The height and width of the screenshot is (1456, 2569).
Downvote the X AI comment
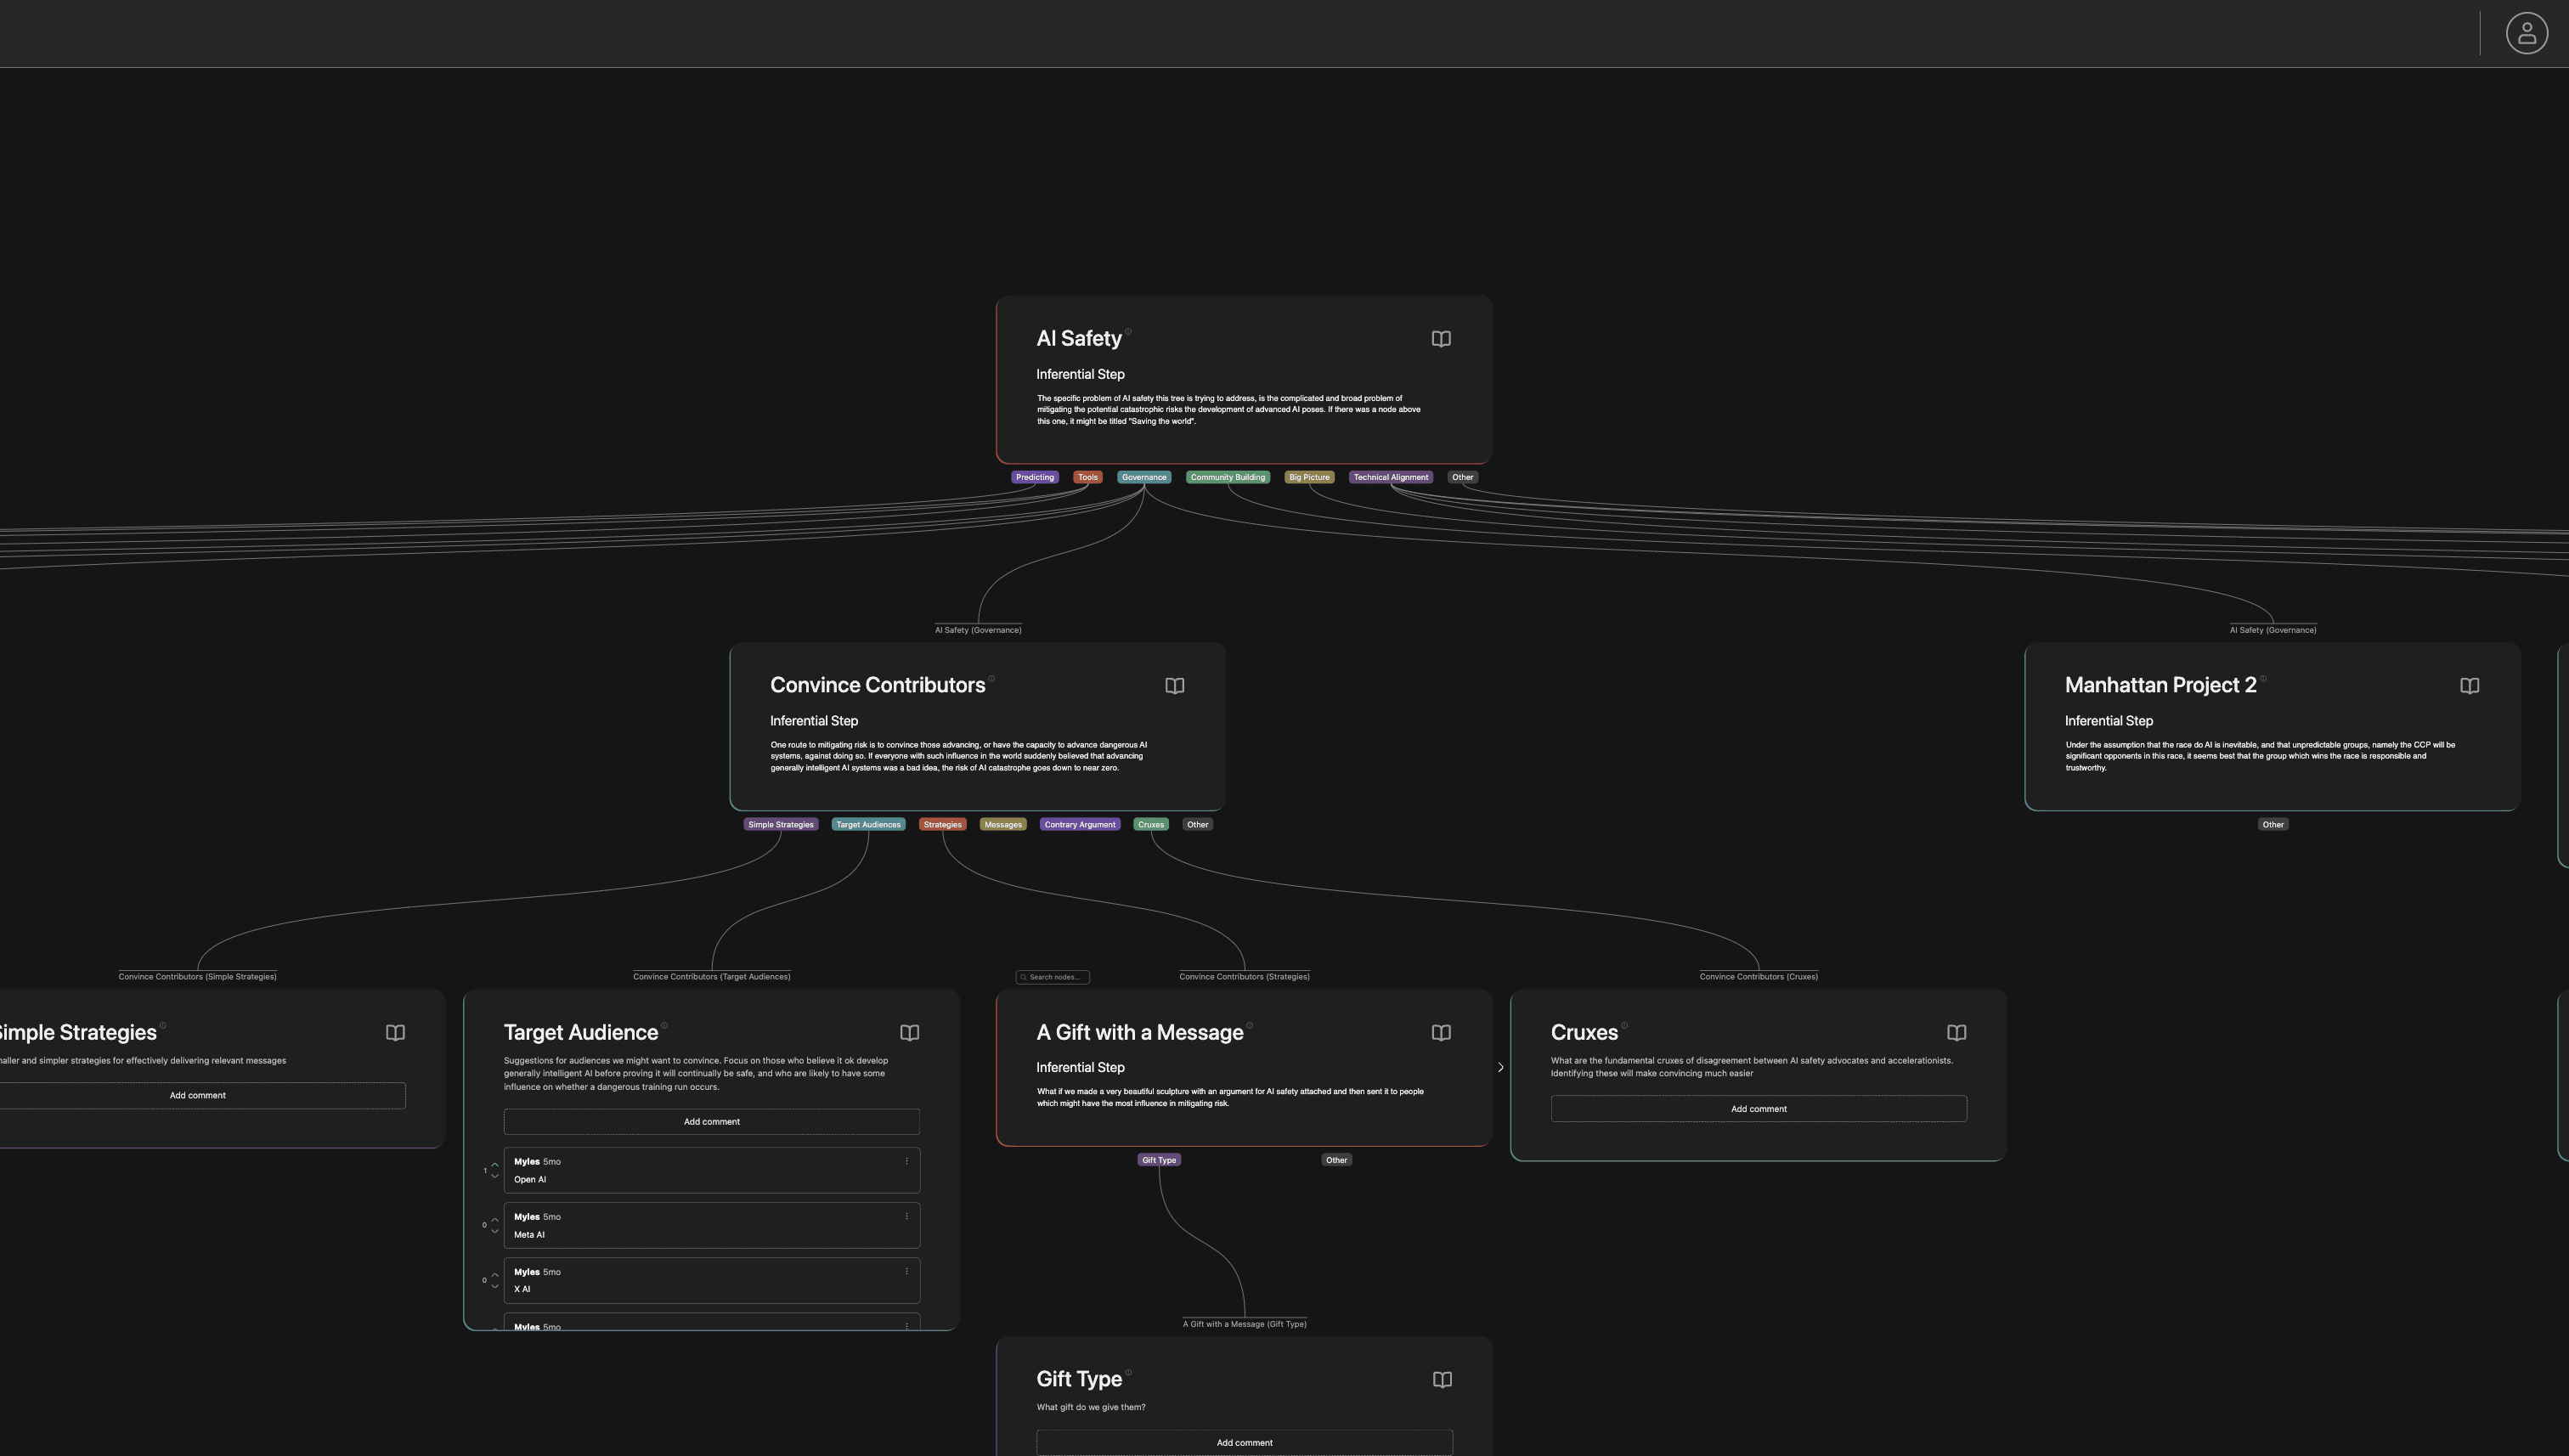[495, 1287]
